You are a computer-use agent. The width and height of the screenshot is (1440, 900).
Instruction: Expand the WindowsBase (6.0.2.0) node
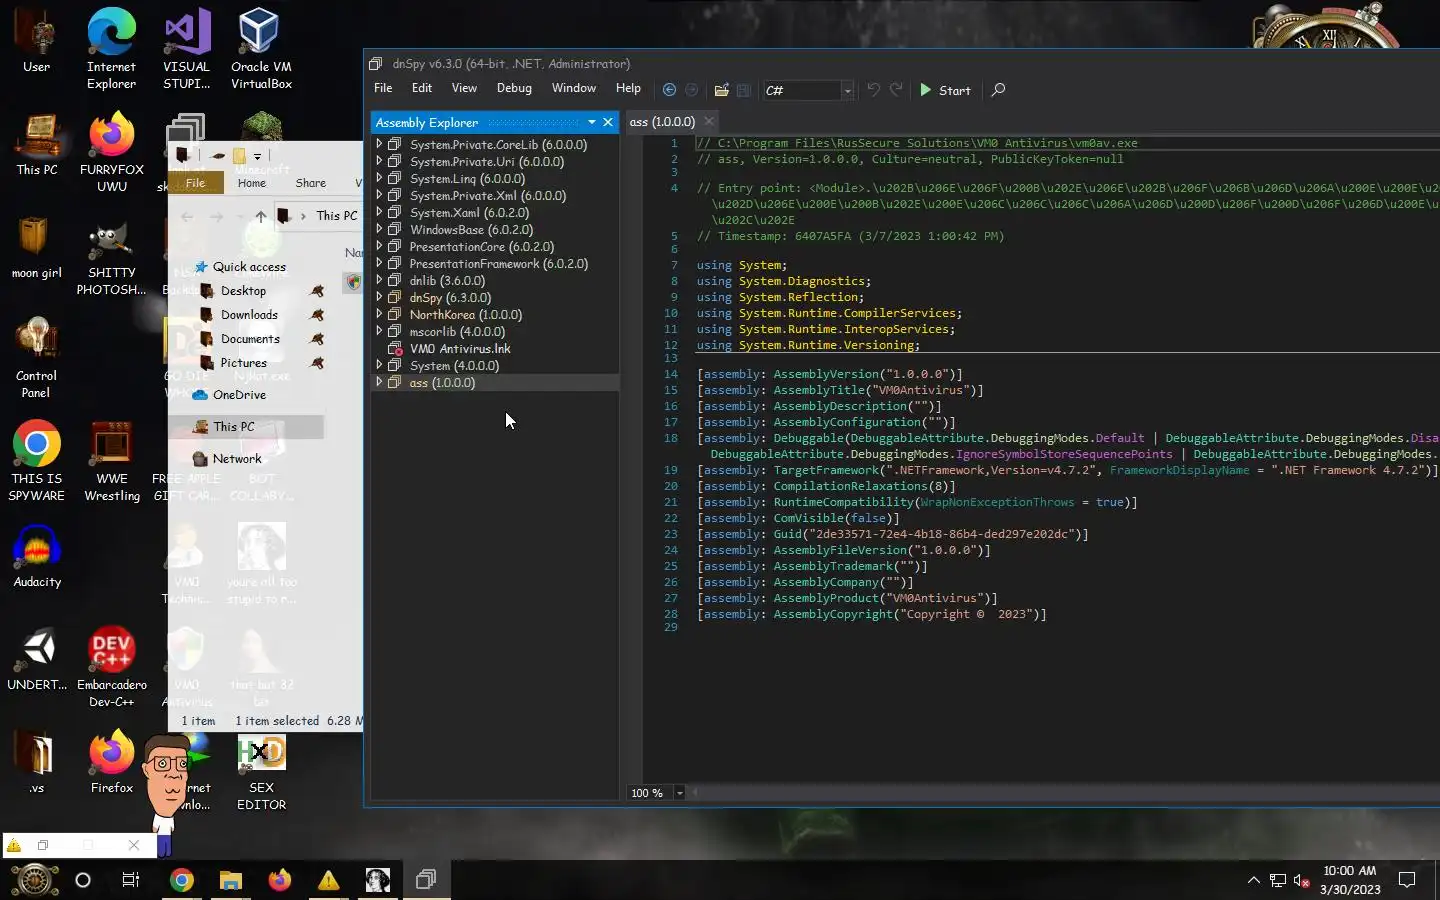click(x=379, y=229)
